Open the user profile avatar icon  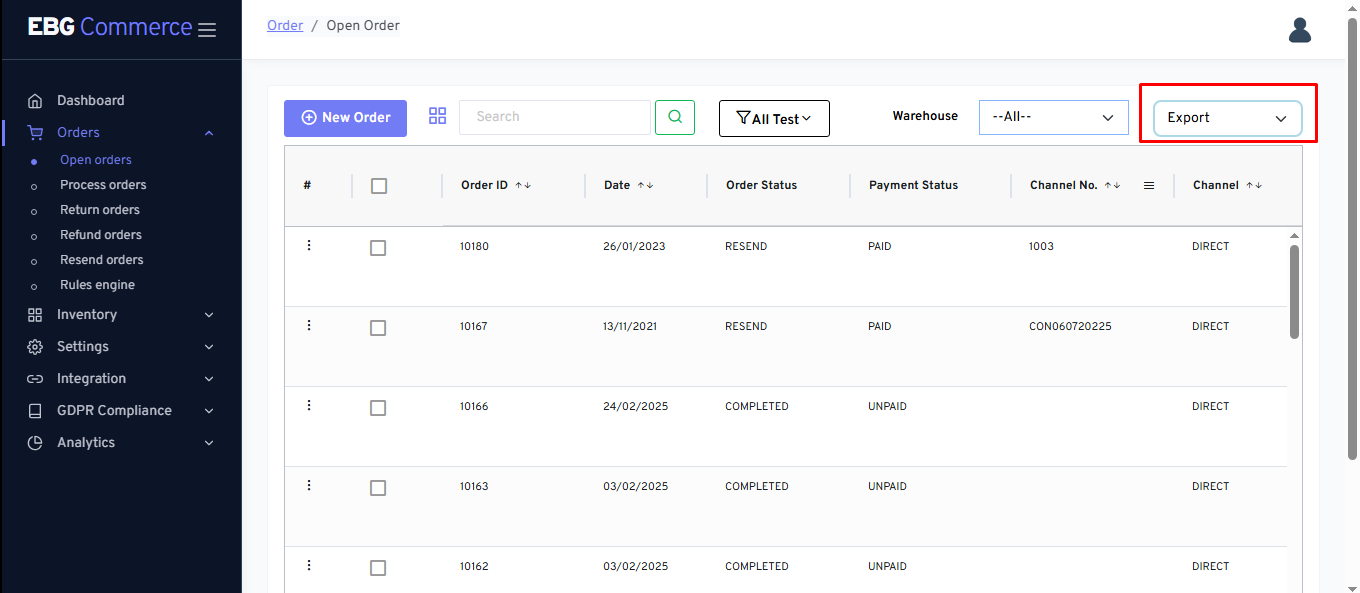(1299, 31)
